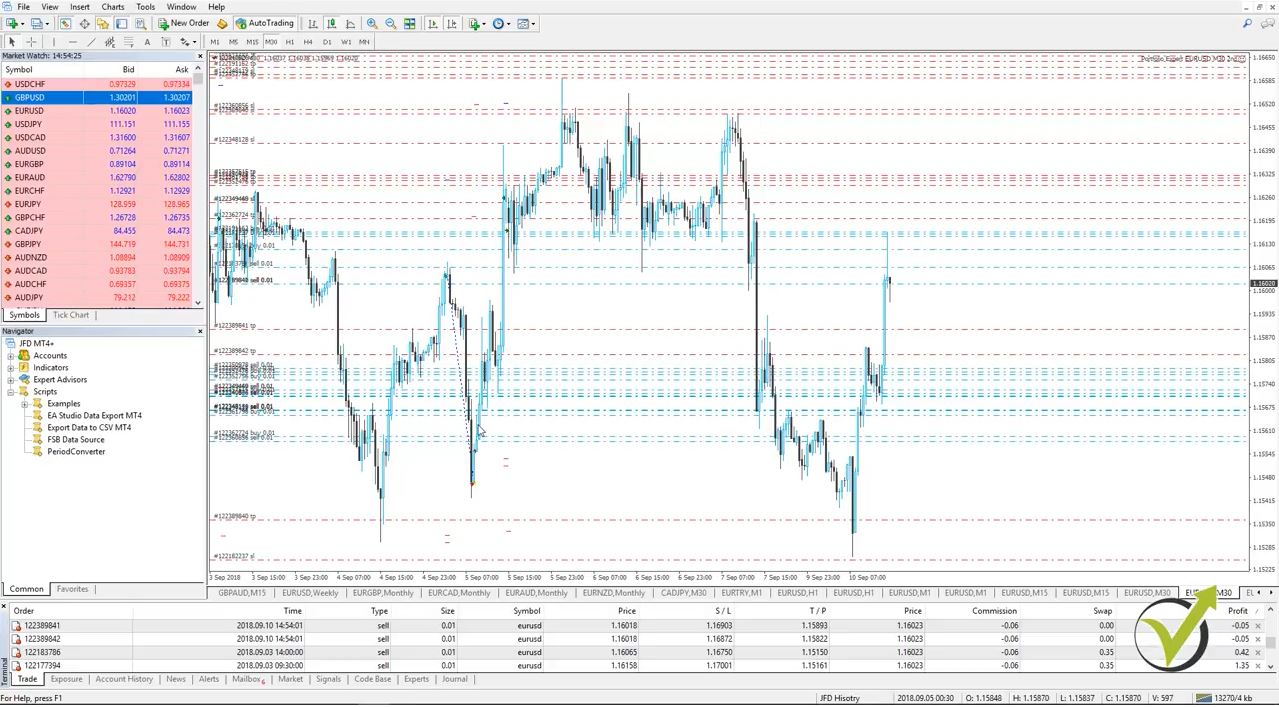Zoom out using the magnifier icon
Viewport: 1279px width, 707px height.
(390, 23)
